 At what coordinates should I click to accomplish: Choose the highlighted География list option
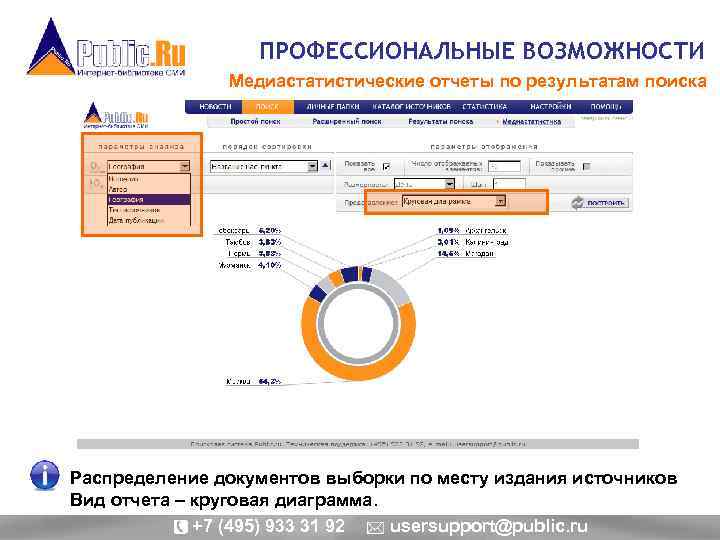[149, 199]
